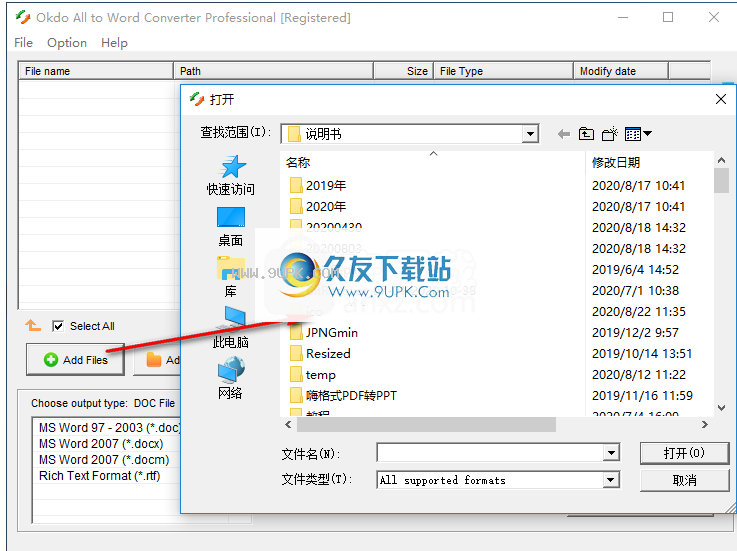Expand the 文件名 dropdown arrow

[x=611, y=453]
